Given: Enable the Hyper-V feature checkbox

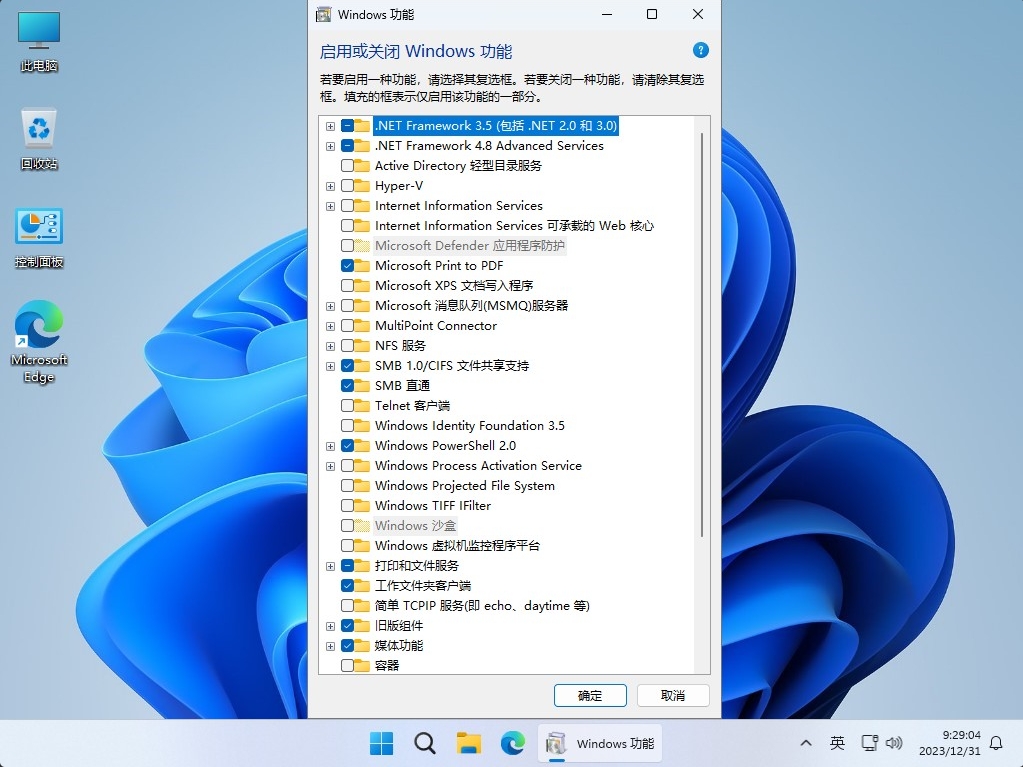Looking at the screenshot, I should click(347, 186).
